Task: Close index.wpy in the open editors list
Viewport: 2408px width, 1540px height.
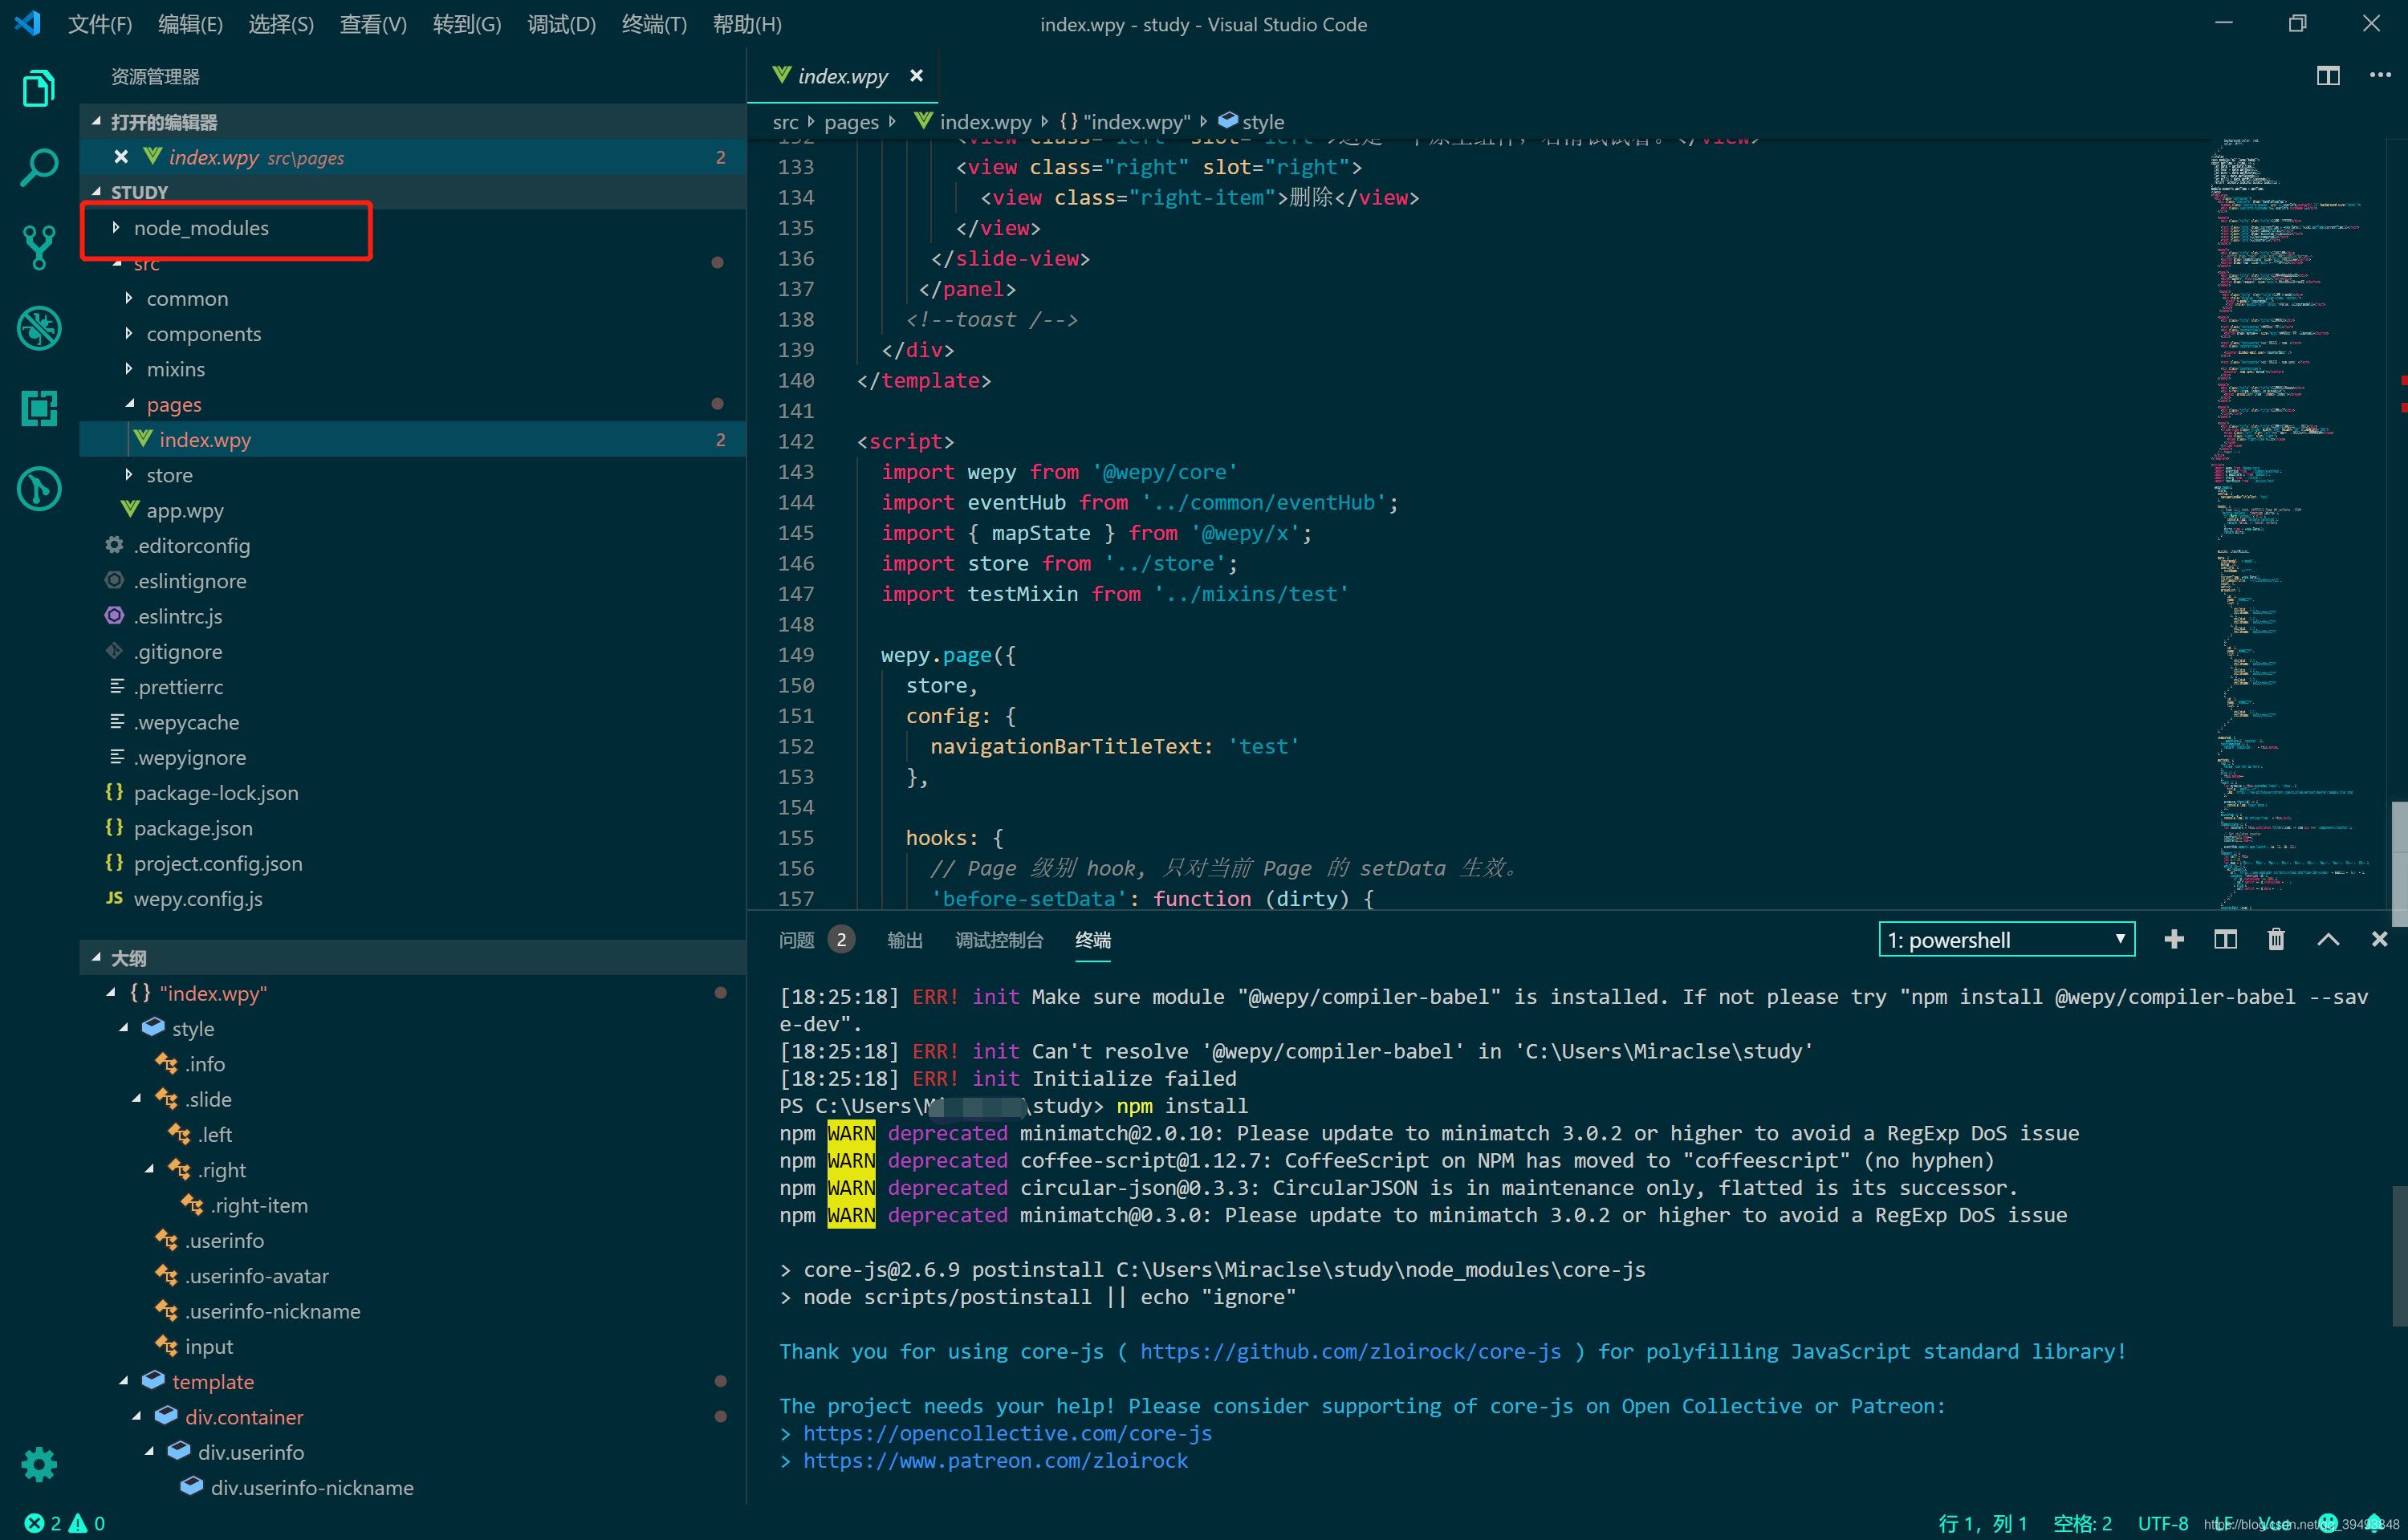Action: (x=120, y=157)
